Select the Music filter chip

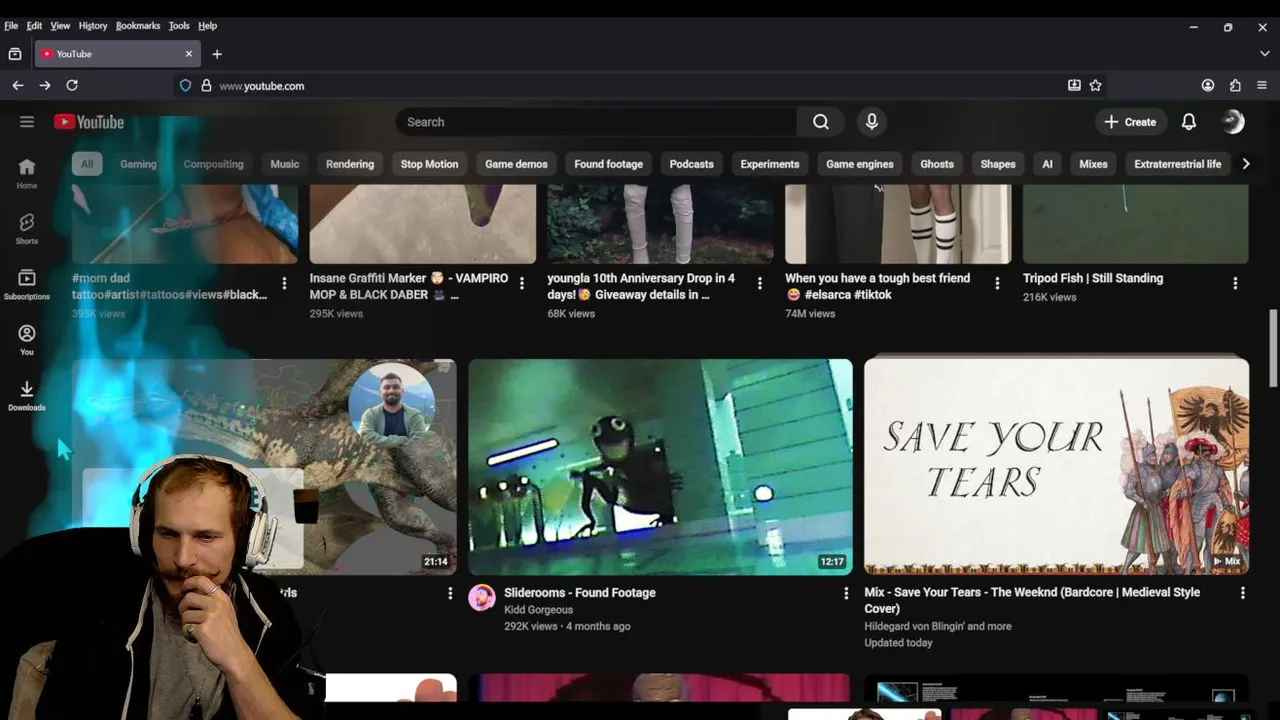[x=284, y=164]
